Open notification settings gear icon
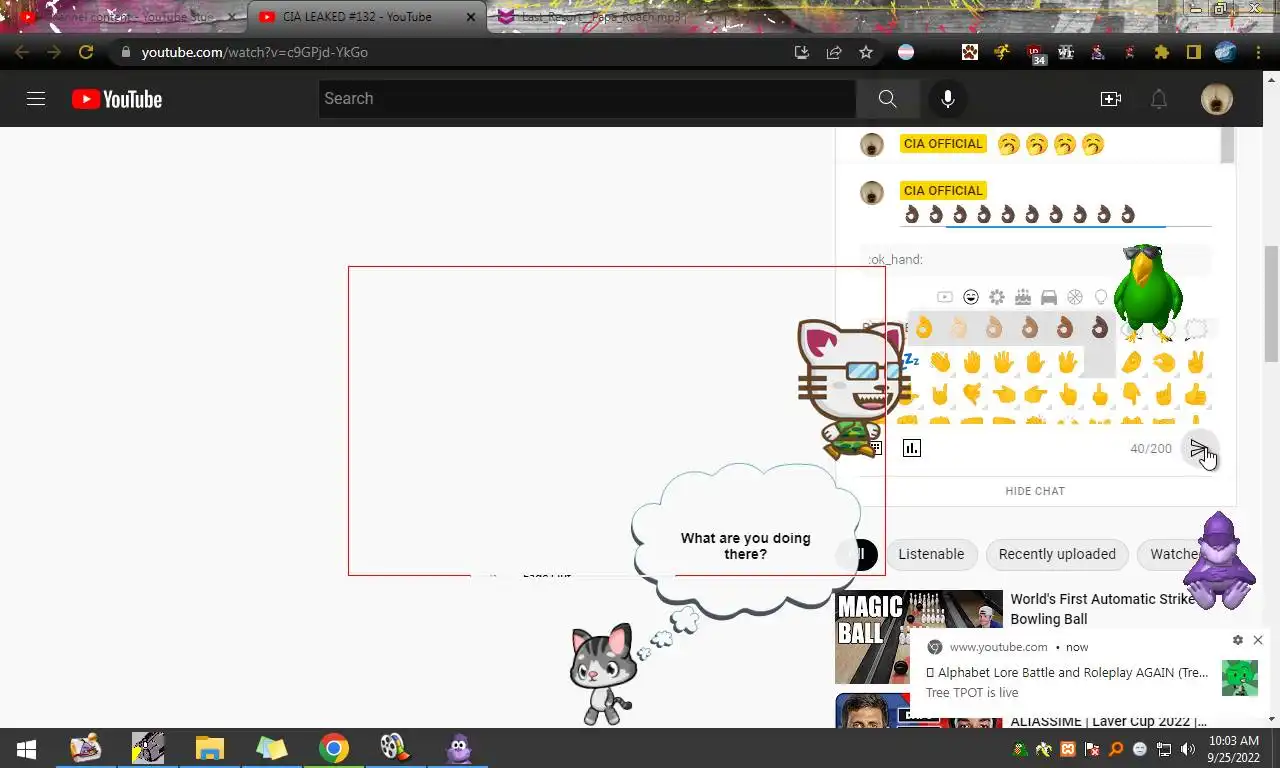Screen dimensions: 1280x768 (1238, 640)
